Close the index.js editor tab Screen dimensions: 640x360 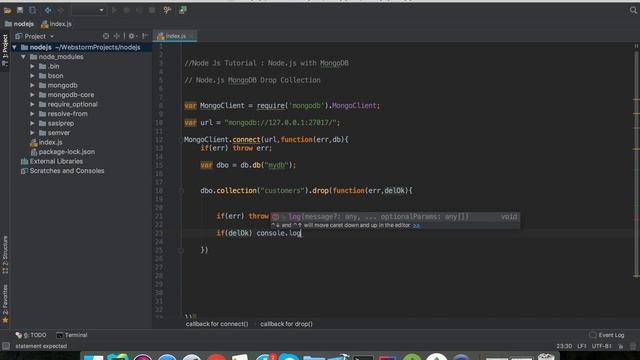pyautogui.click(x=191, y=36)
